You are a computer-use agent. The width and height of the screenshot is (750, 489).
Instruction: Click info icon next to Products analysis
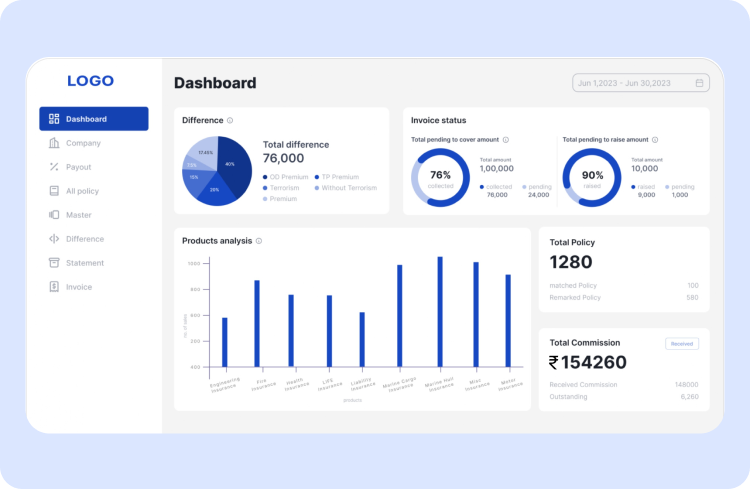259,241
